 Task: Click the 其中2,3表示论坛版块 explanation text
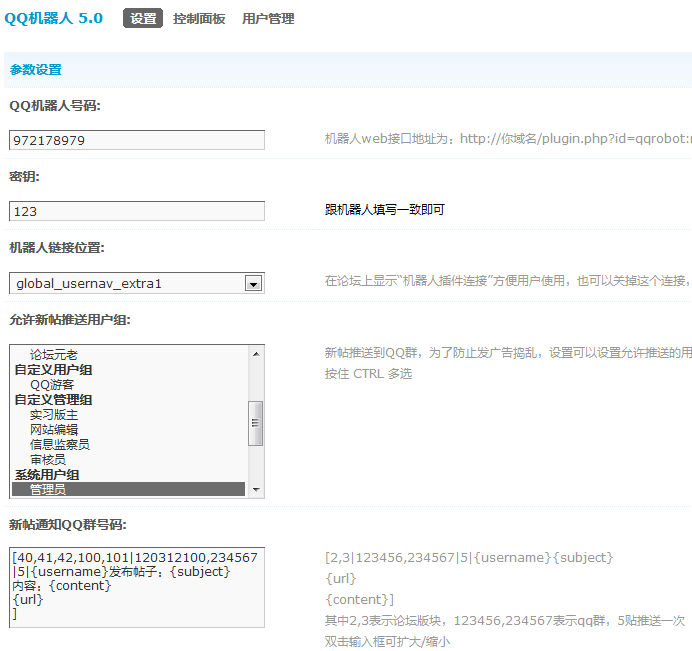click(505, 621)
